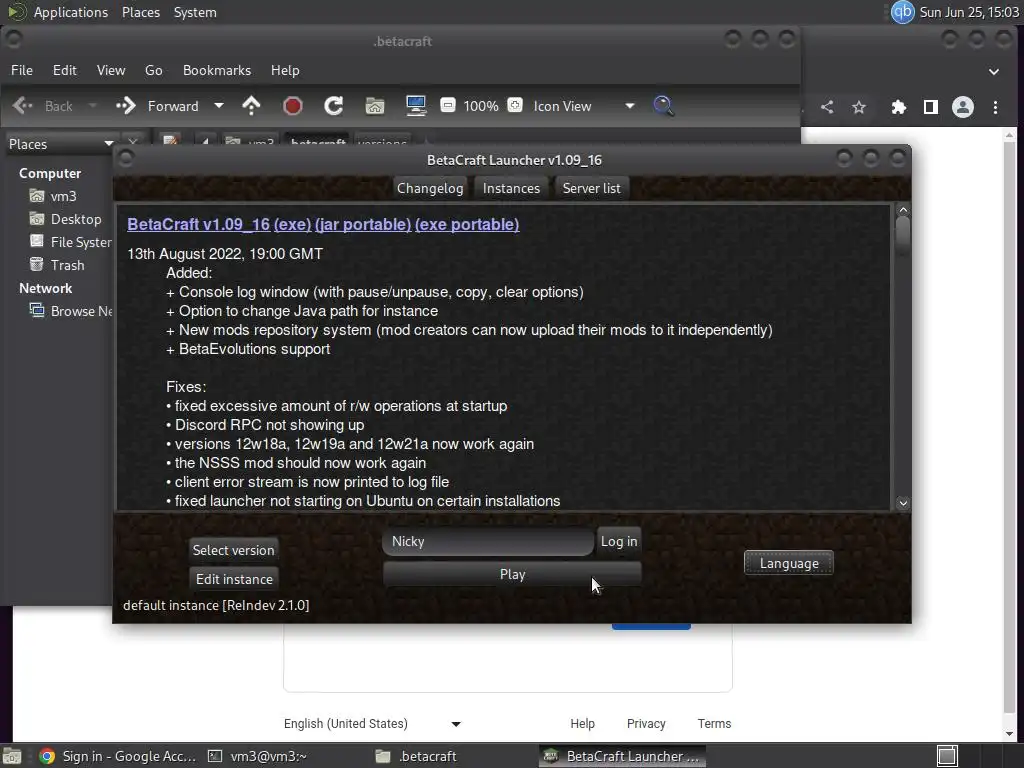Switch to the Server list tab
This screenshot has height=768, width=1024.
(x=592, y=189)
